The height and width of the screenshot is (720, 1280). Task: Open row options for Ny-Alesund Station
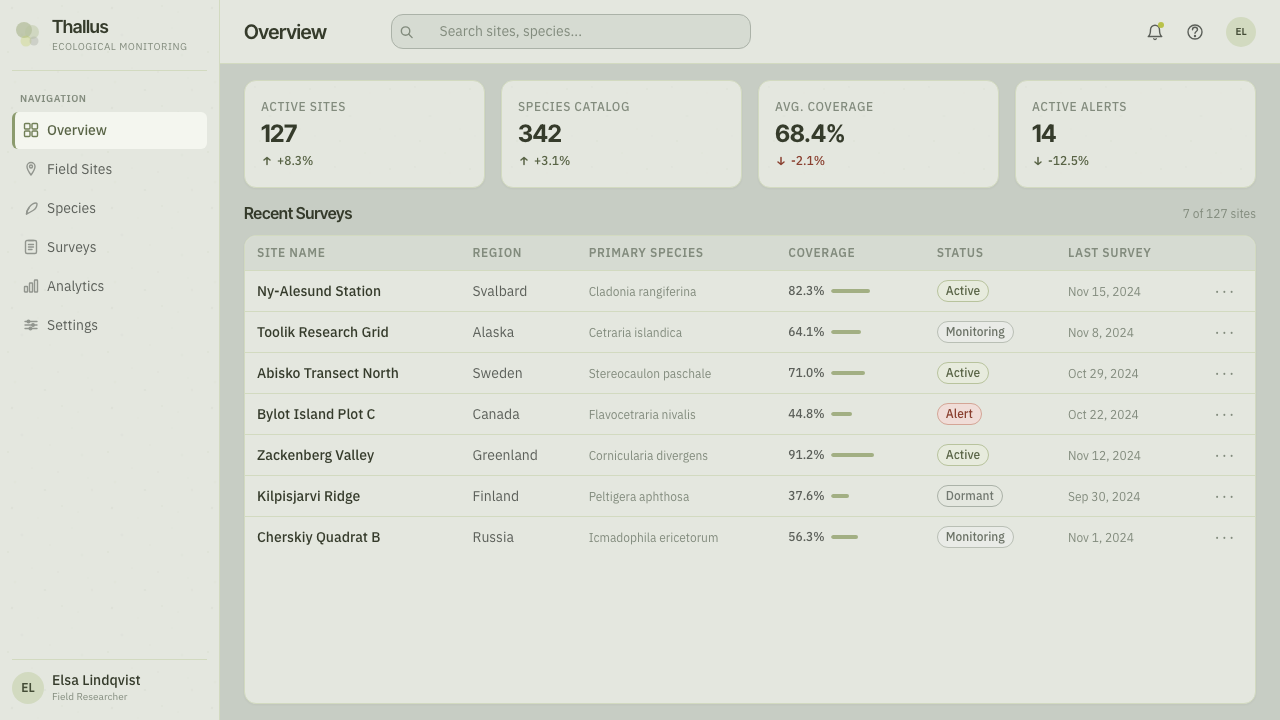pos(1225,291)
